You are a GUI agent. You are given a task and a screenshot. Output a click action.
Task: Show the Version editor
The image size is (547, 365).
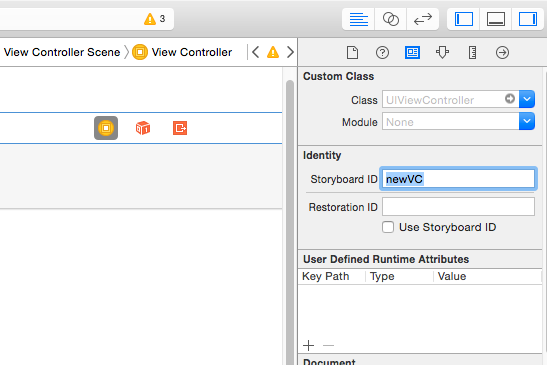click(x=422, y=19)
